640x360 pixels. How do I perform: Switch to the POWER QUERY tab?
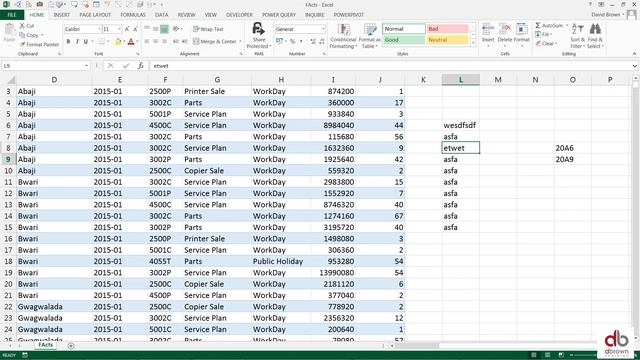(x=279, y=15)
